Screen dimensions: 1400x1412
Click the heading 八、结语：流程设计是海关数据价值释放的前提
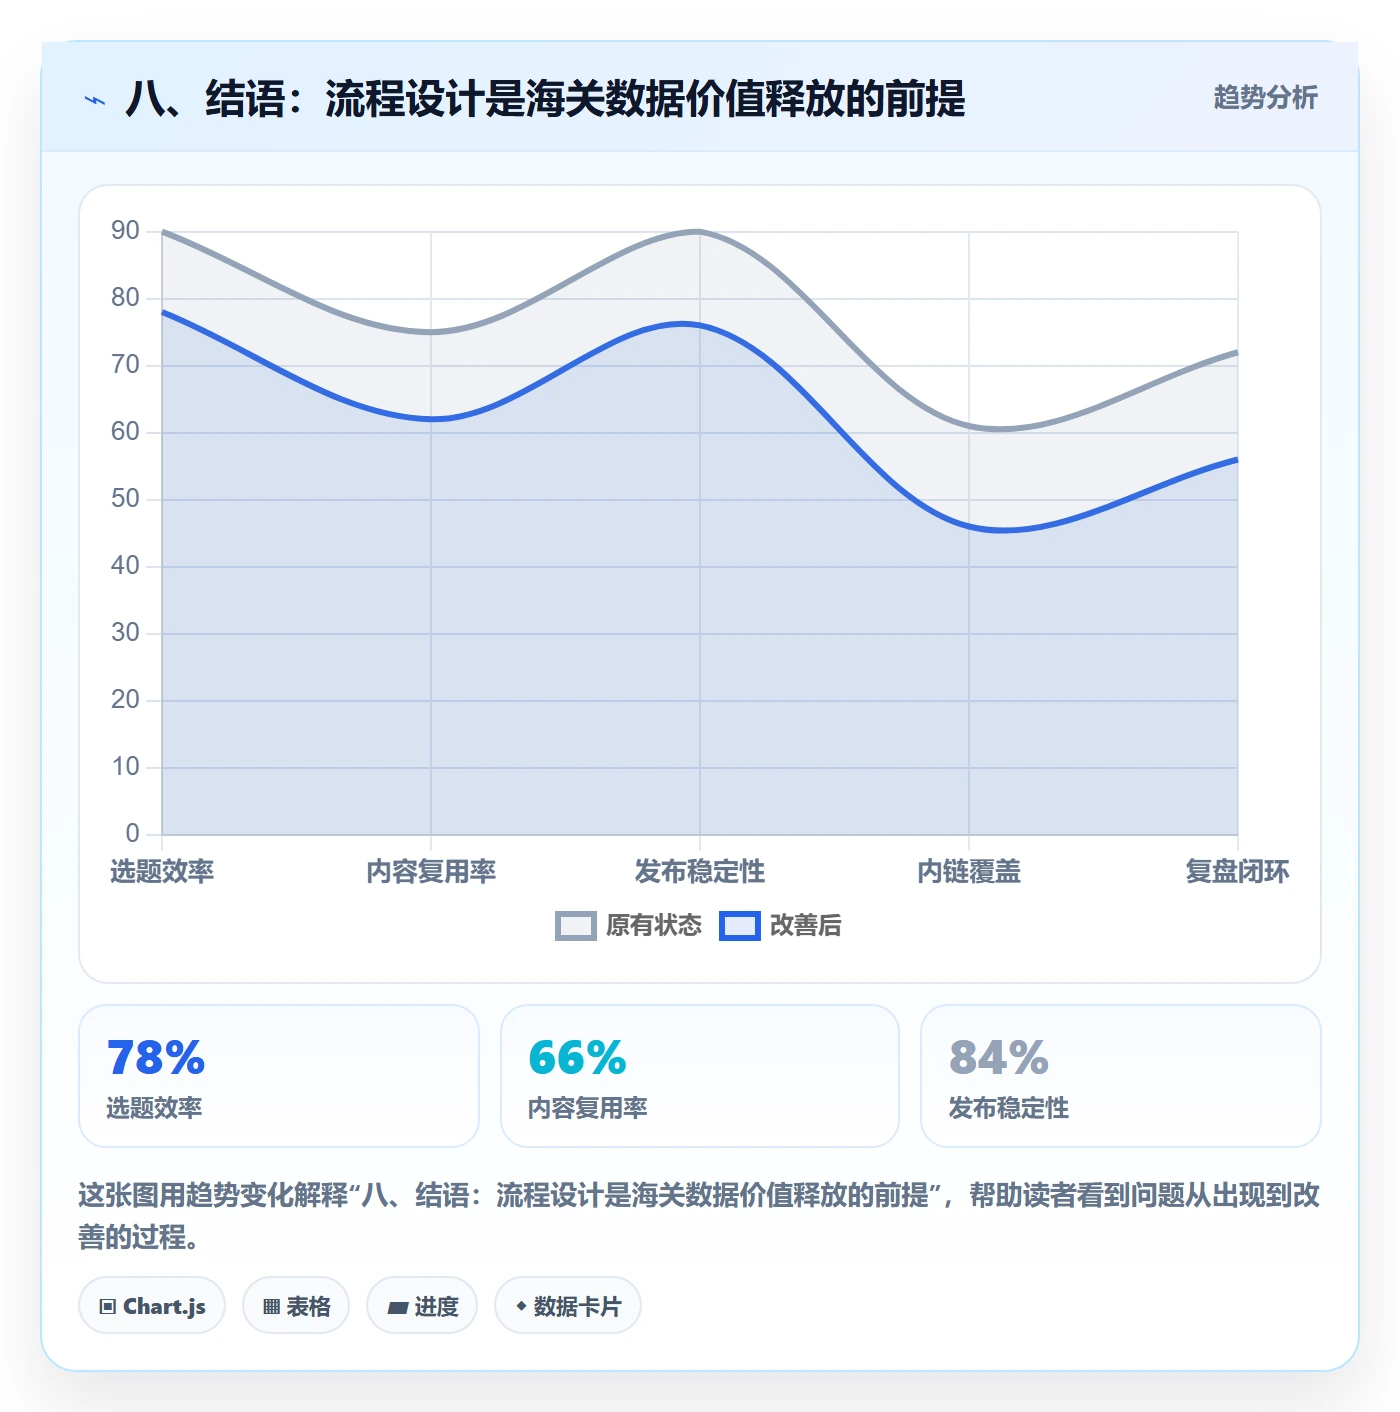(545, 99)
